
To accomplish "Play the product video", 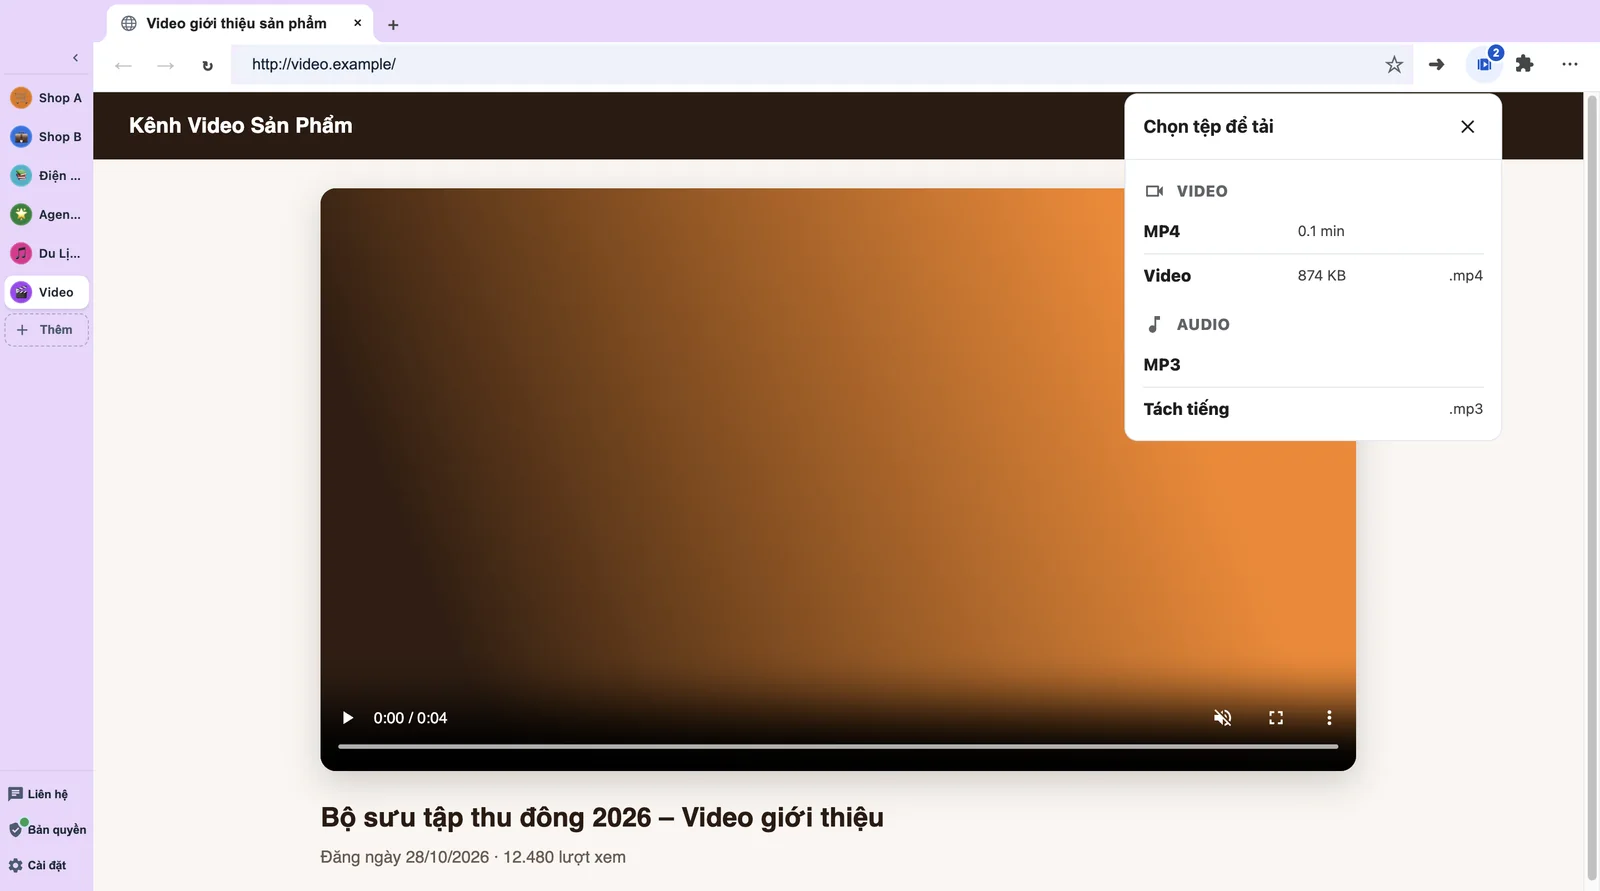I will [x=348, y=718].
